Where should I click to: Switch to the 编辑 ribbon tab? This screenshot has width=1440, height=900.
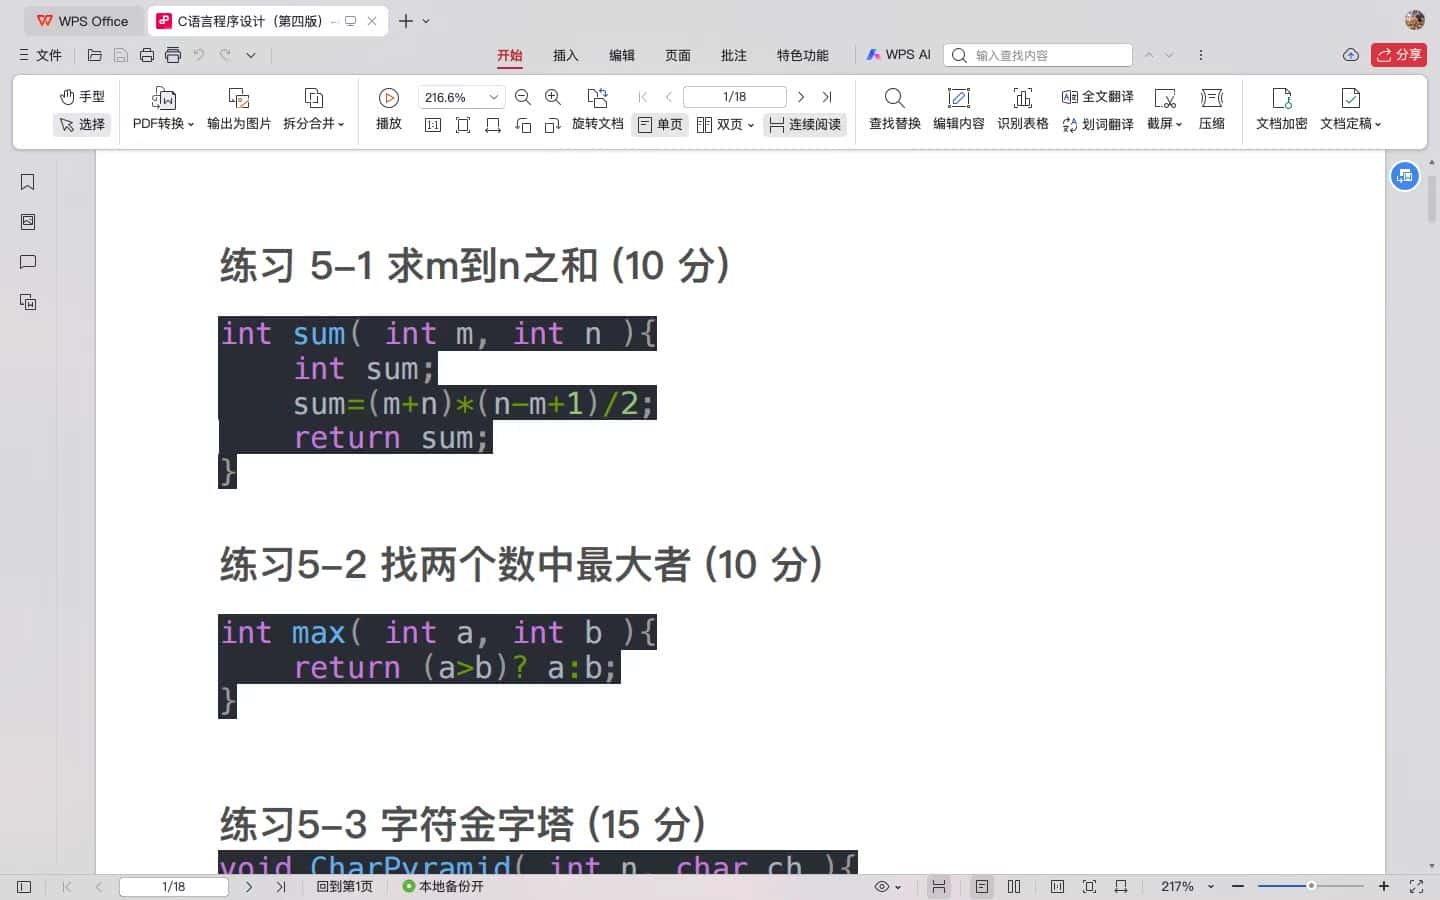click(x=622, y=55)
